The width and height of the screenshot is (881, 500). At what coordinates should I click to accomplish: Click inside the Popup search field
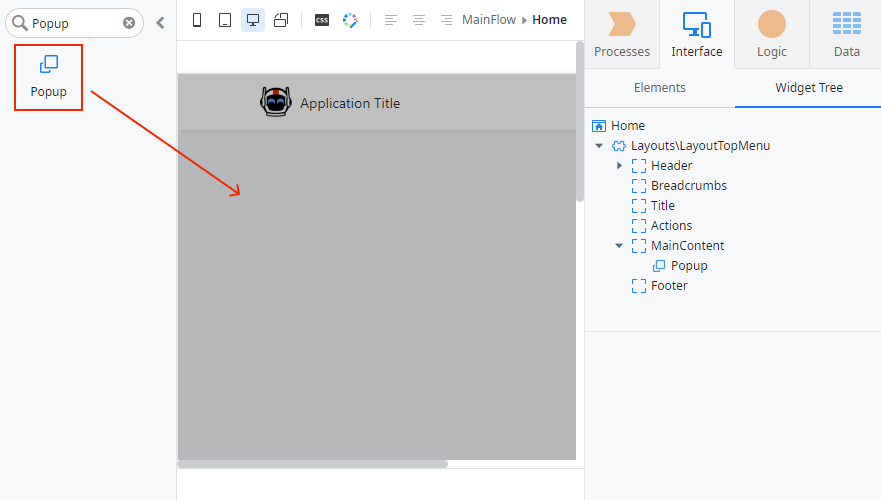75,23
